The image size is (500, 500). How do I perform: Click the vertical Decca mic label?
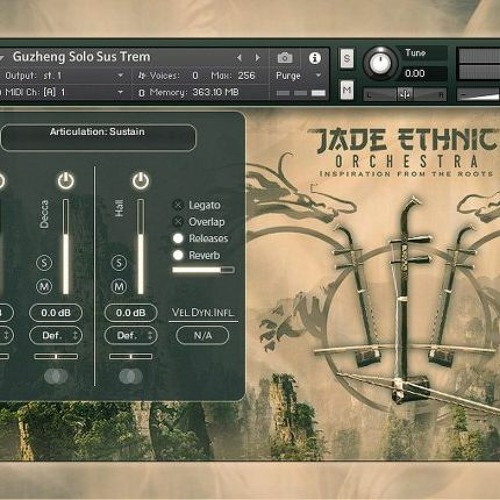(44, 214)
